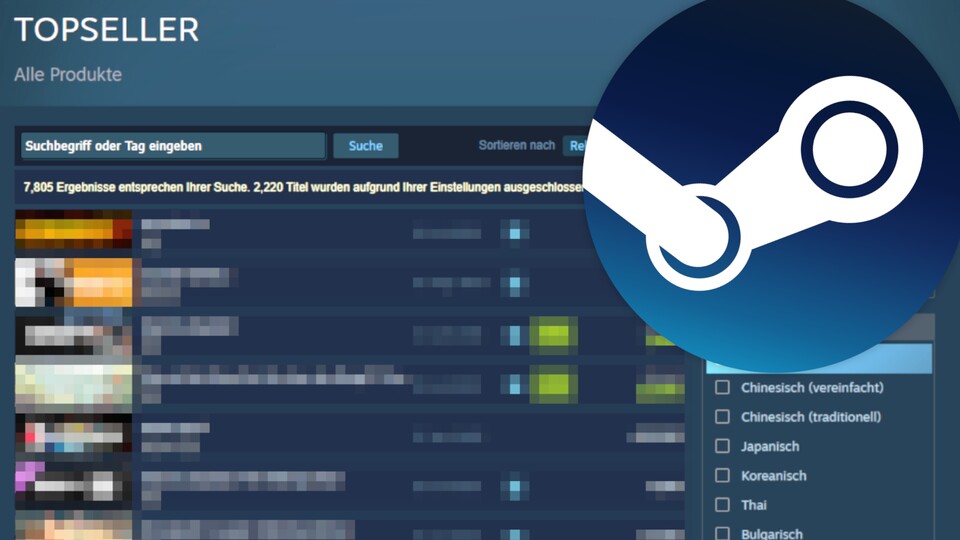Focus the Suchbegriff oder Tag eingeben field
The image size is (960, 540).
point(173,146)
